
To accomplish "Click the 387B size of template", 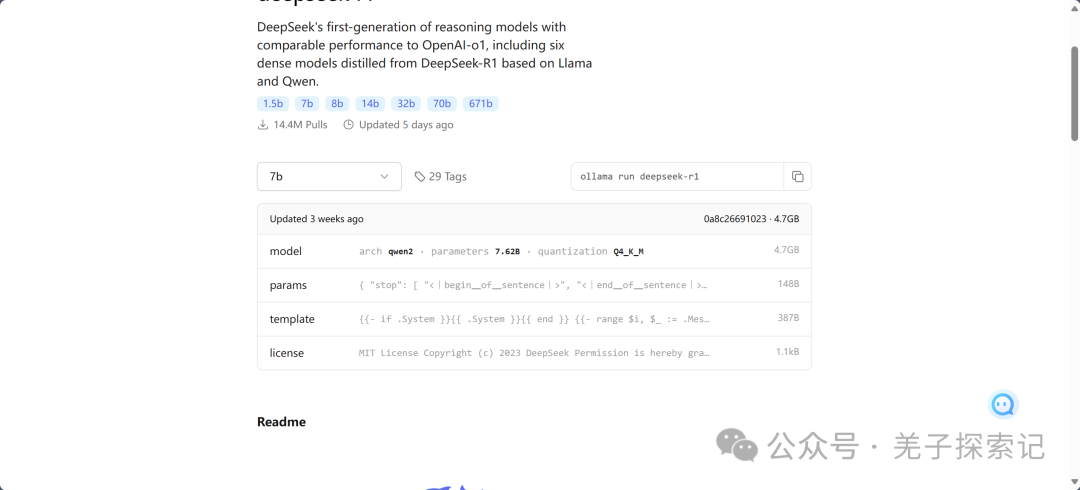I will tap(788, 318).
